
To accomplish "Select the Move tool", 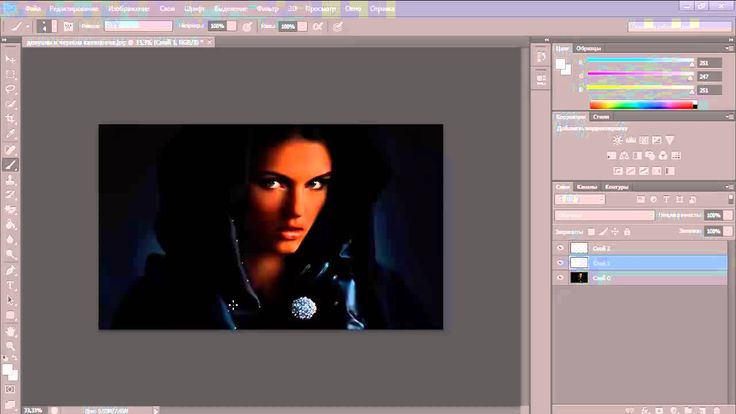I will click(10, 60).
